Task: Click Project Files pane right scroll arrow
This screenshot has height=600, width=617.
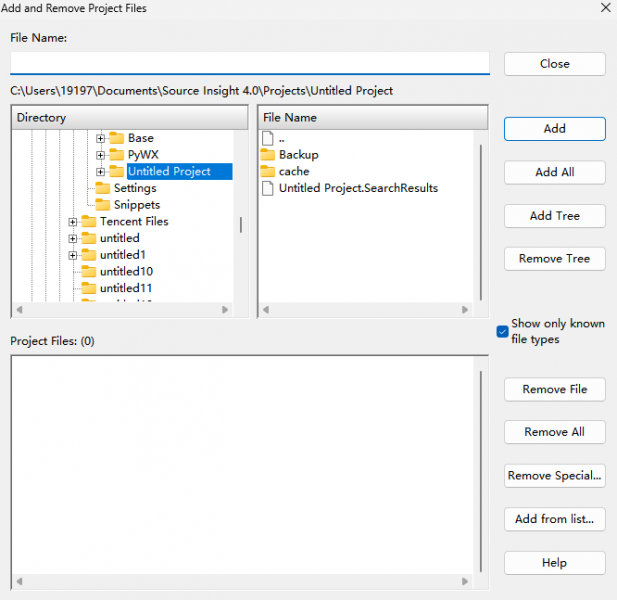Action: [x=465, y=581]
